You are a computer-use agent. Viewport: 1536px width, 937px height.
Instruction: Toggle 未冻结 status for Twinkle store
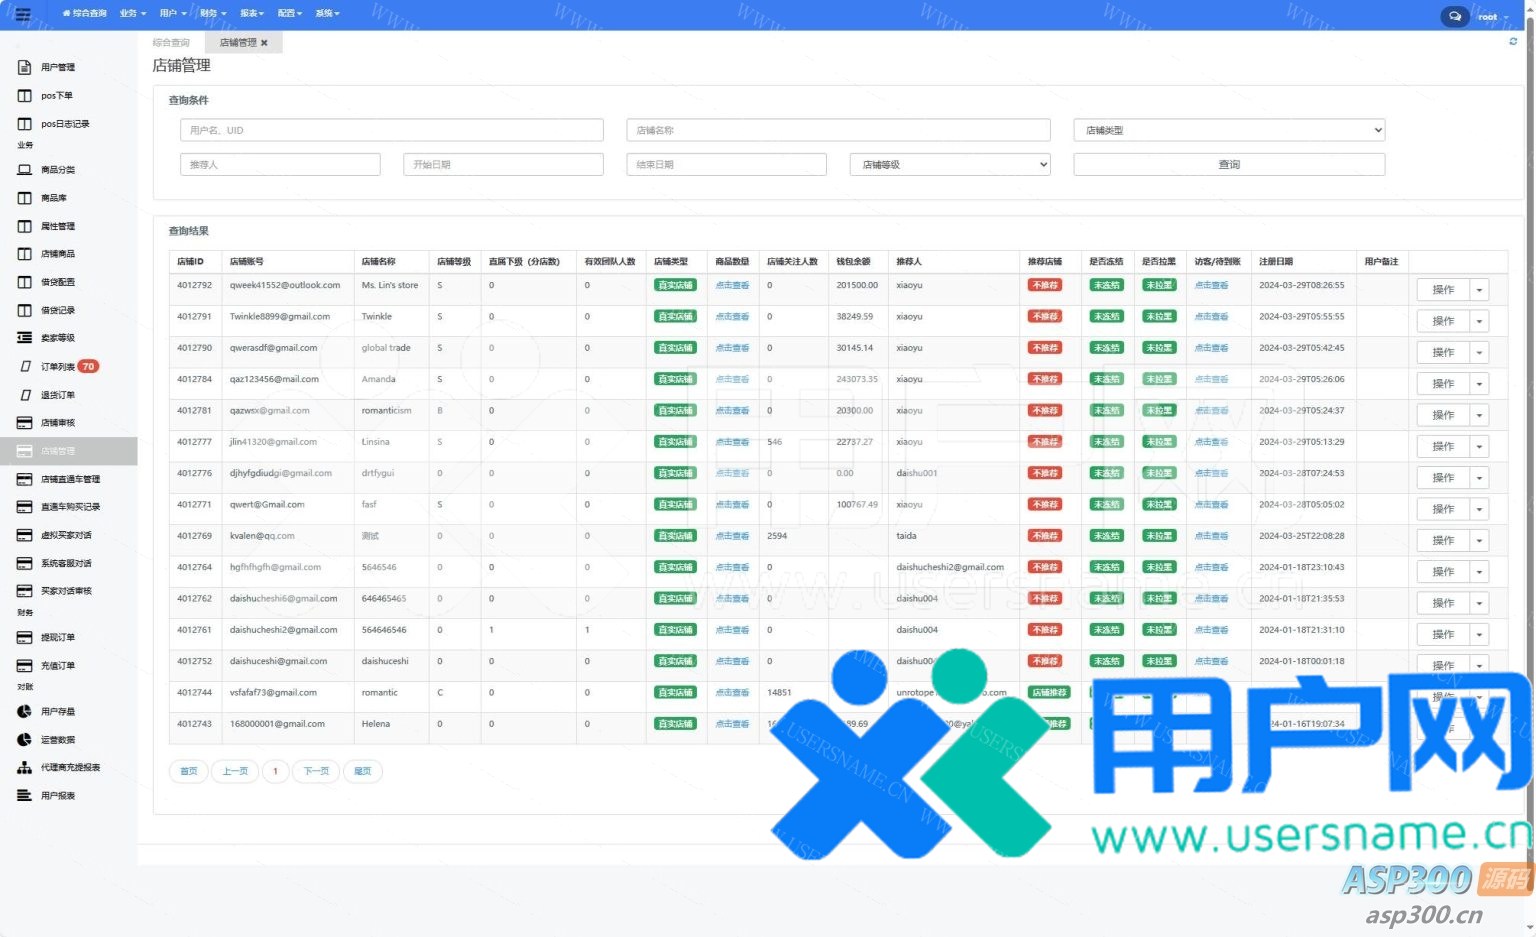click(x=1106, y=317)
